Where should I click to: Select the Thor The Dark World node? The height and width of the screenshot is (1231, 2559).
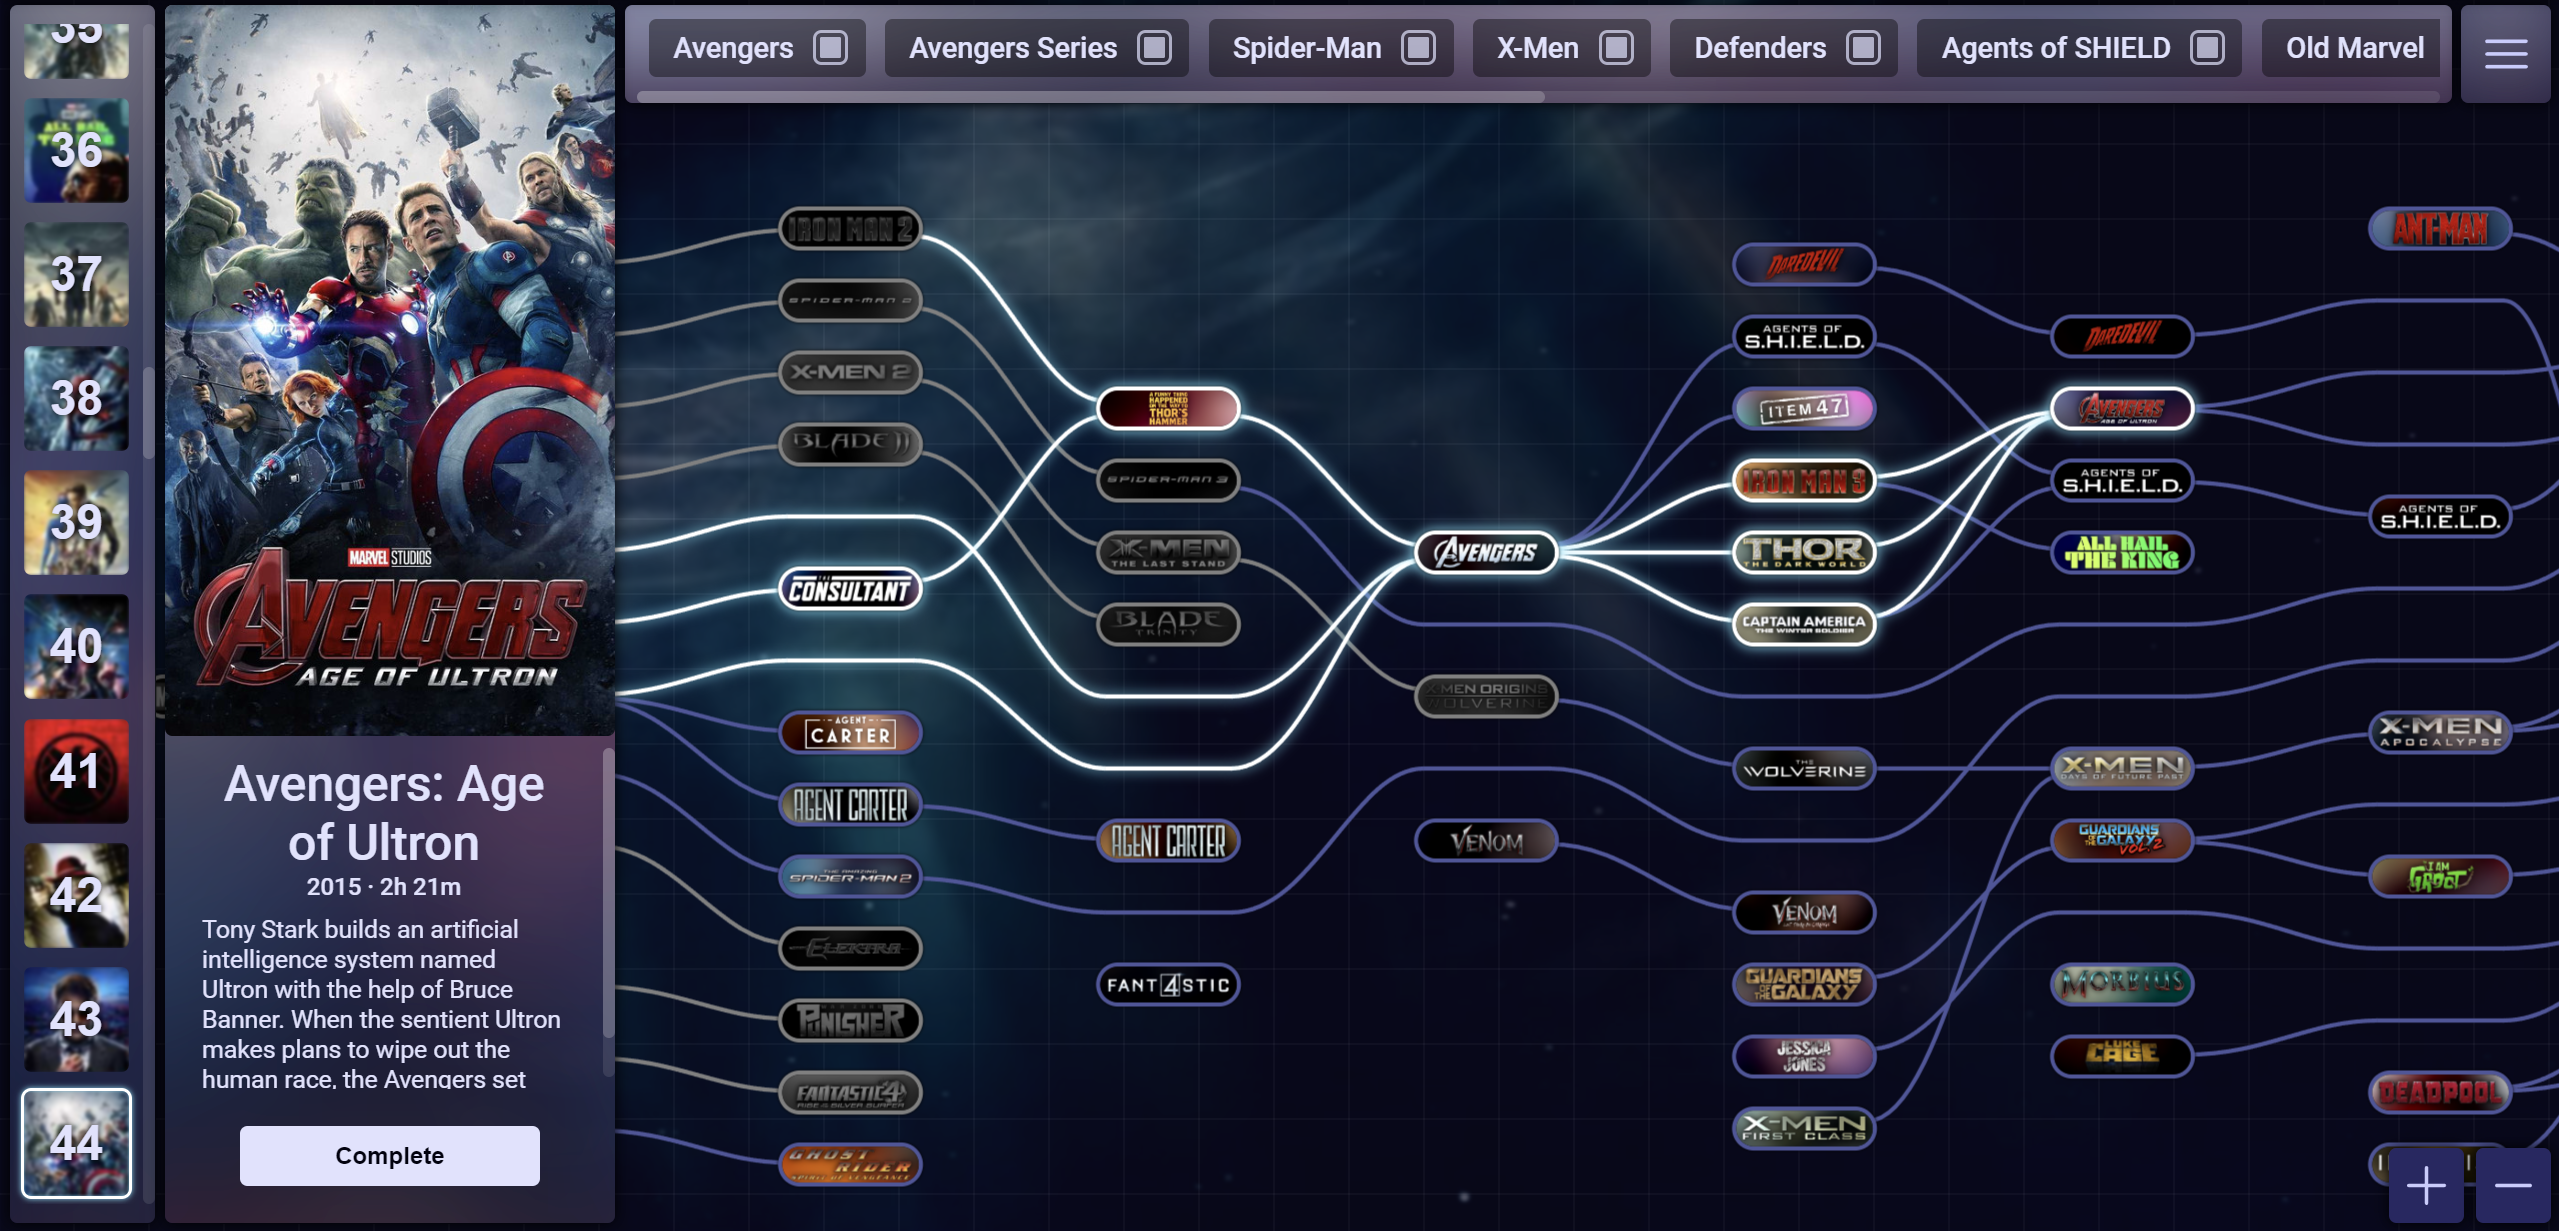(1804, 552)
